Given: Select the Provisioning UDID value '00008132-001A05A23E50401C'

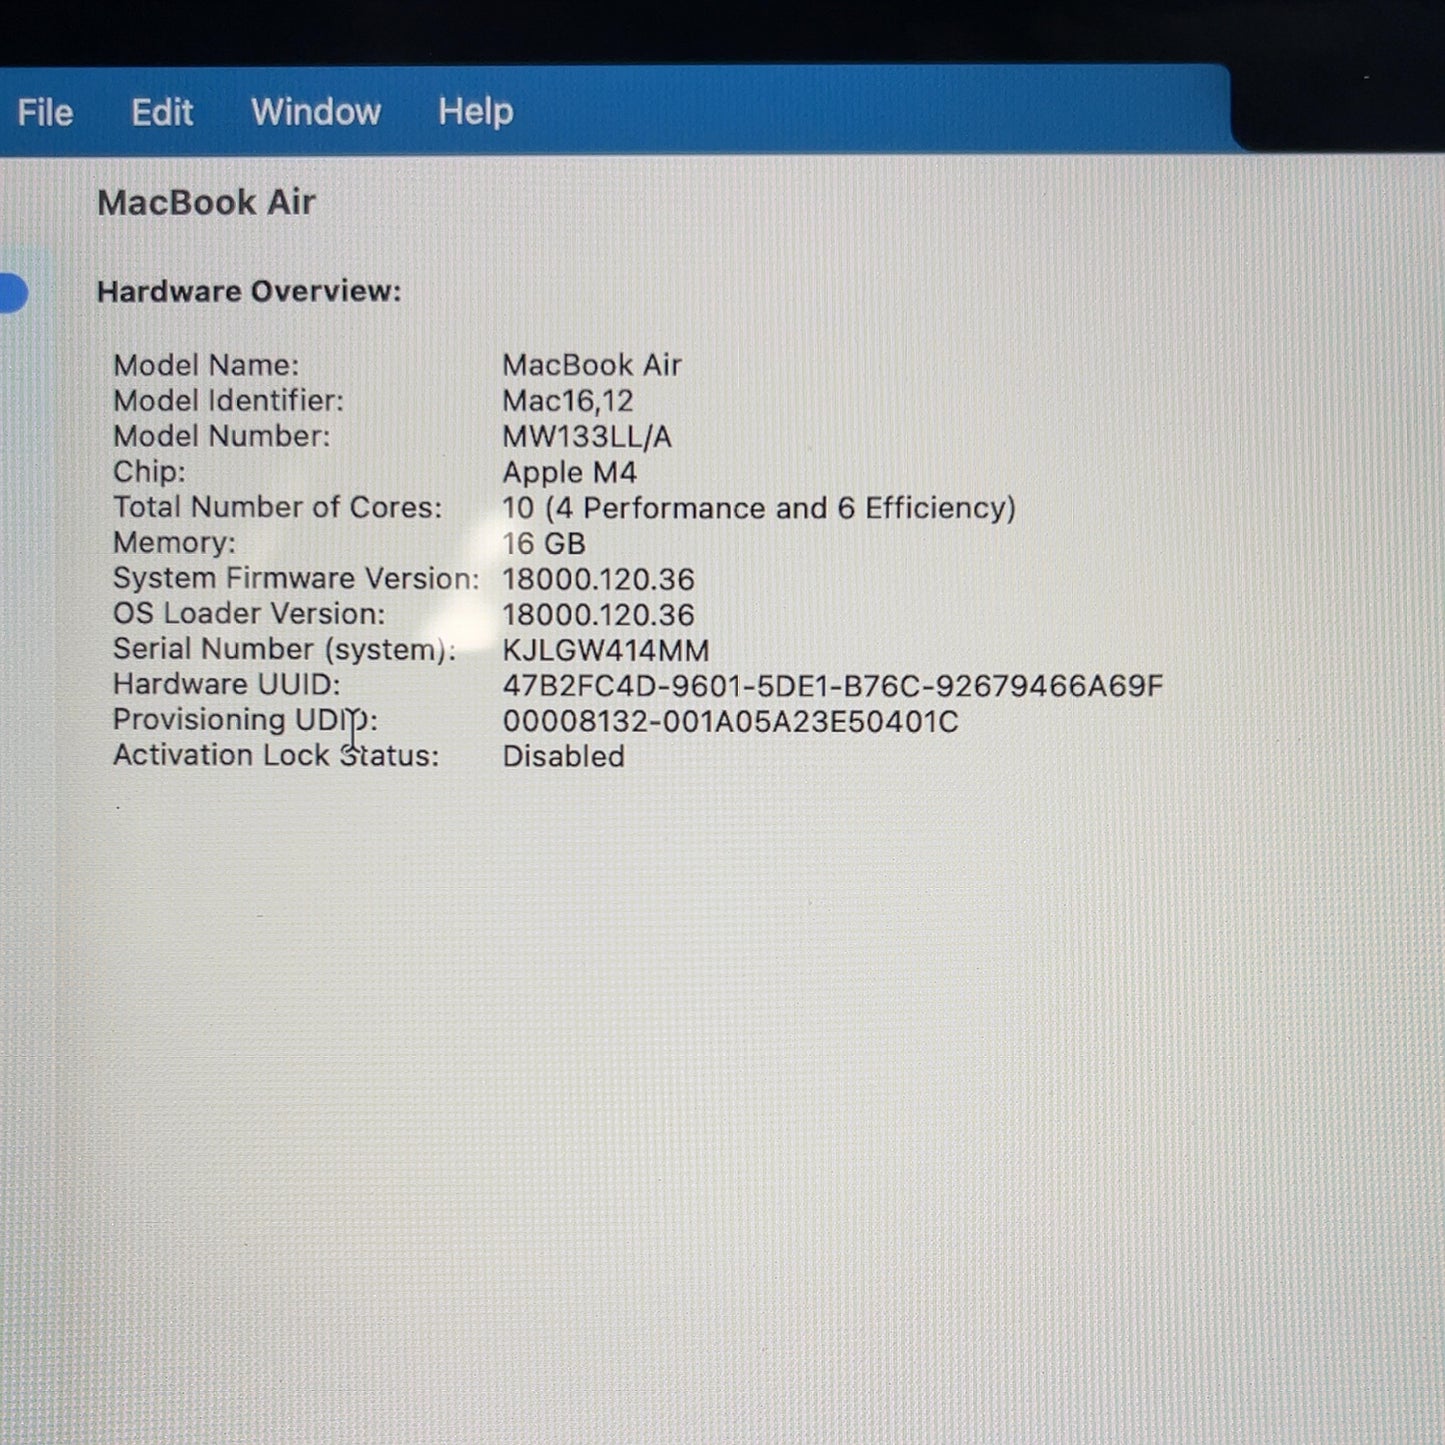Looking at the screenshot, I should (730, 722).
